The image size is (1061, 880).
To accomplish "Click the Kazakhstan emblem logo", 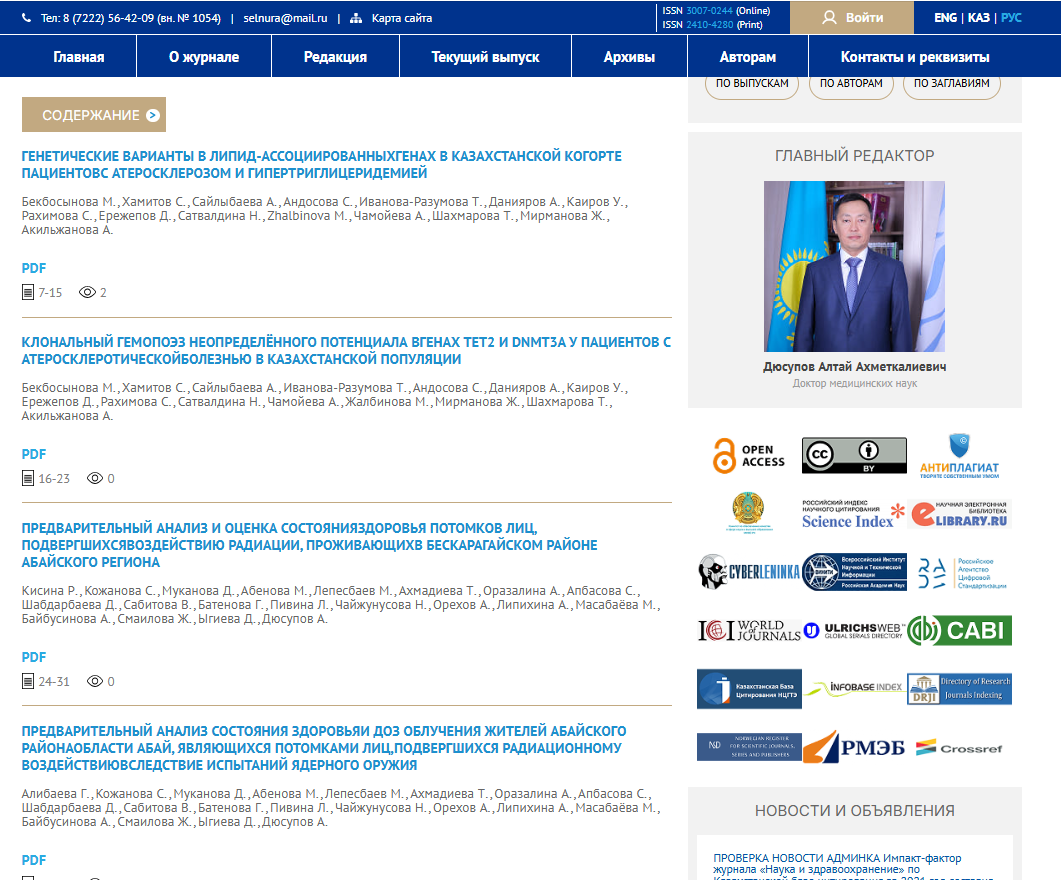I will 748,513.
